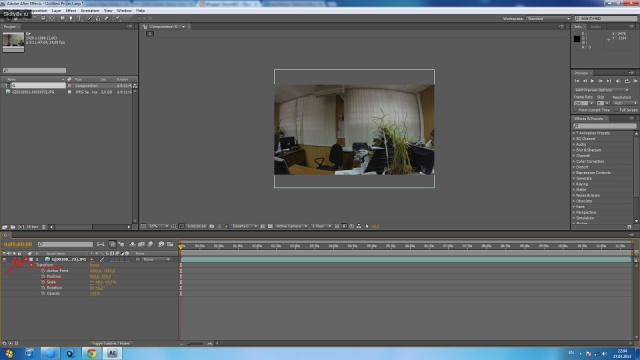Click the Project panel search field

34,70
